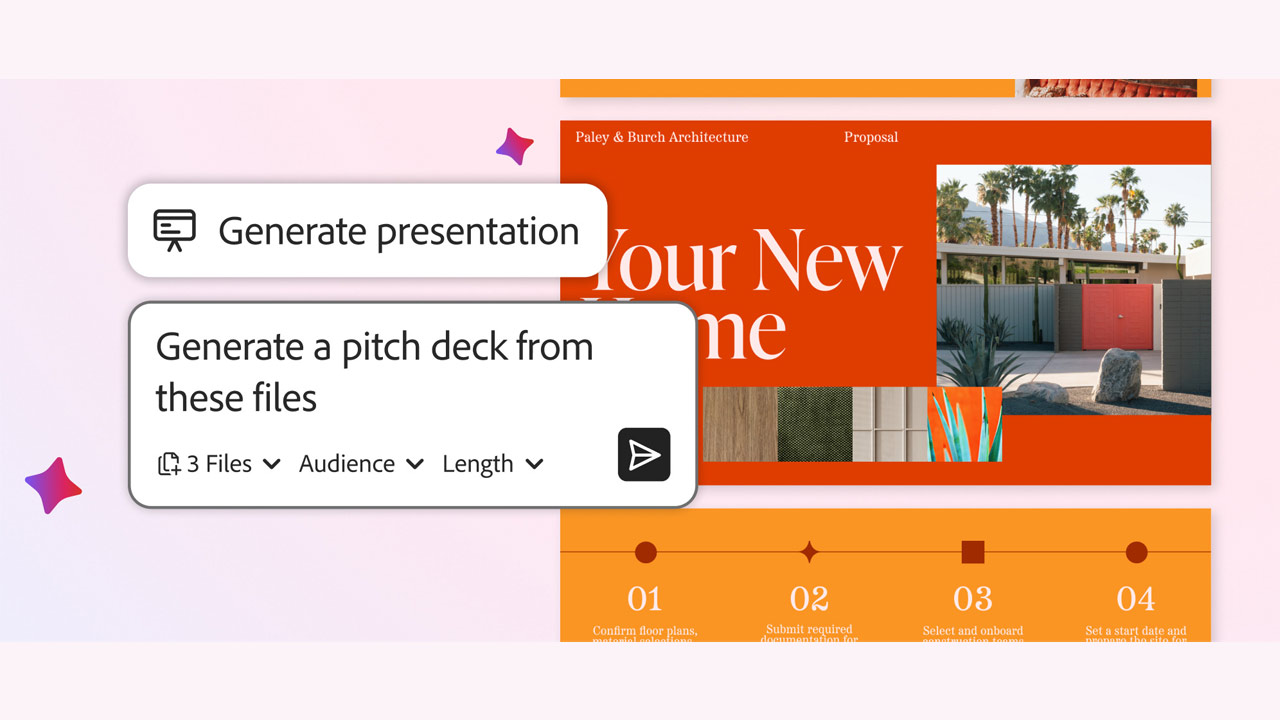
Task: Click the Paley & Burch Architecture heading
Action: (x=661, y=137)
